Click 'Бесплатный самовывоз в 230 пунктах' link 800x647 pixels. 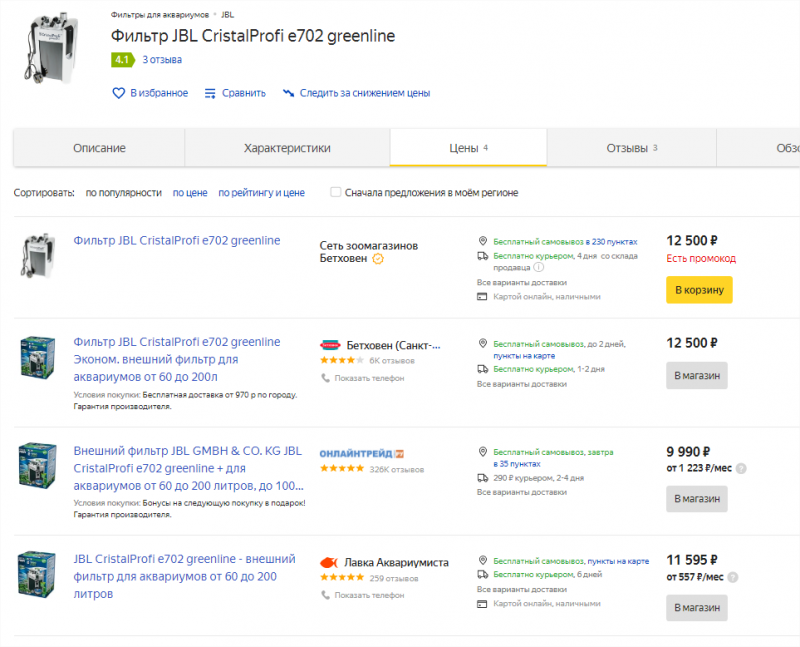[565, 241]
